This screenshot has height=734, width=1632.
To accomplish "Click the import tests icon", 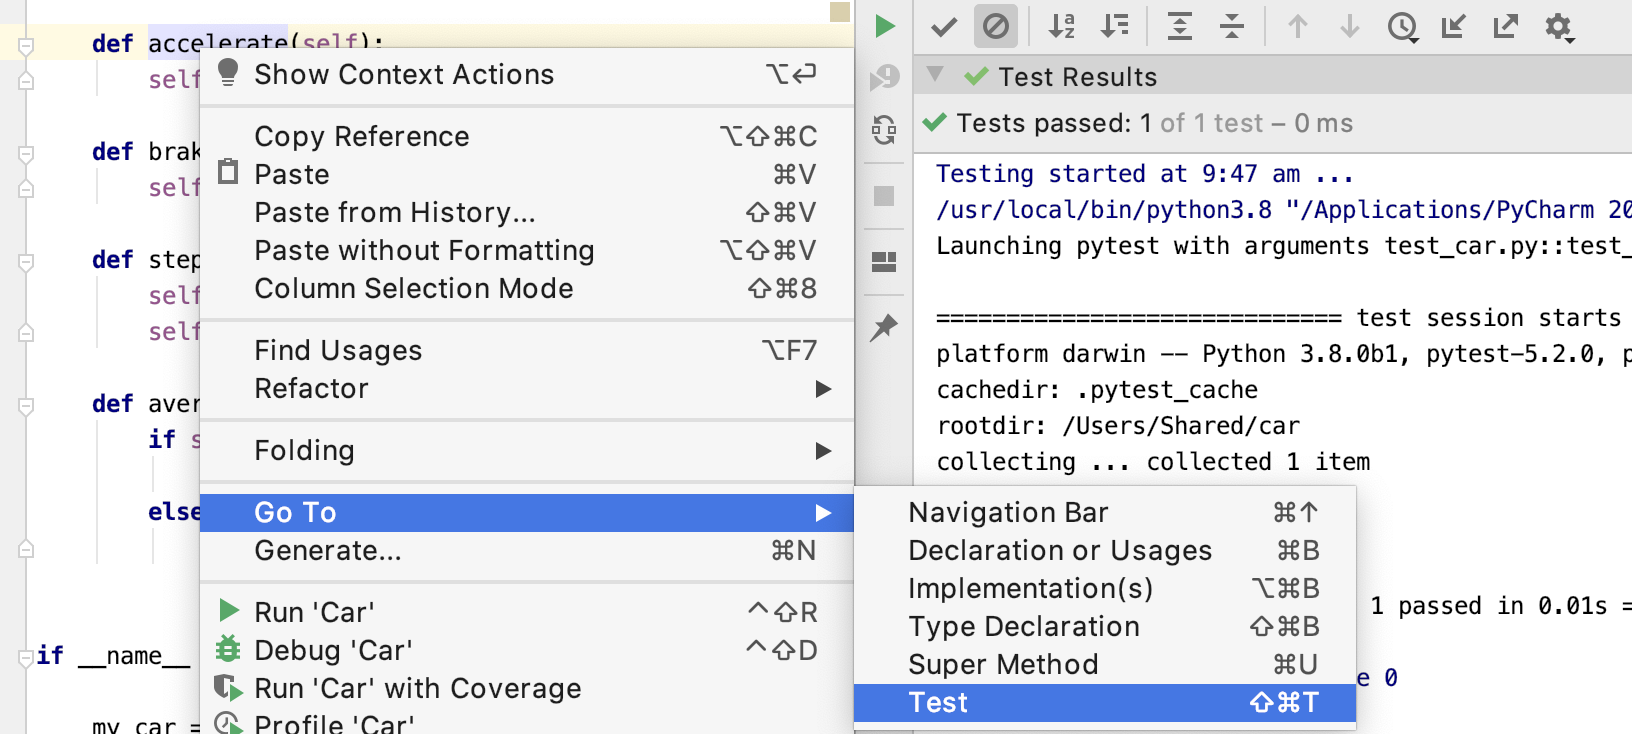I will [1453, 26].
